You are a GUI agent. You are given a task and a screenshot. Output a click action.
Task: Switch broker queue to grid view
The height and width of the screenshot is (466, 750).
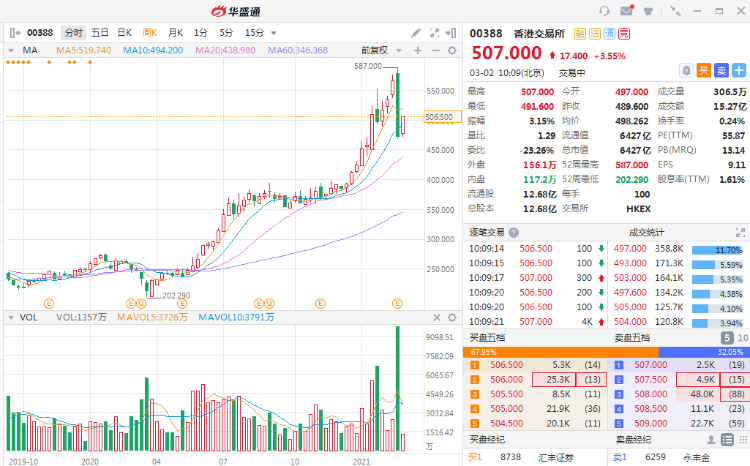[745, 439]
